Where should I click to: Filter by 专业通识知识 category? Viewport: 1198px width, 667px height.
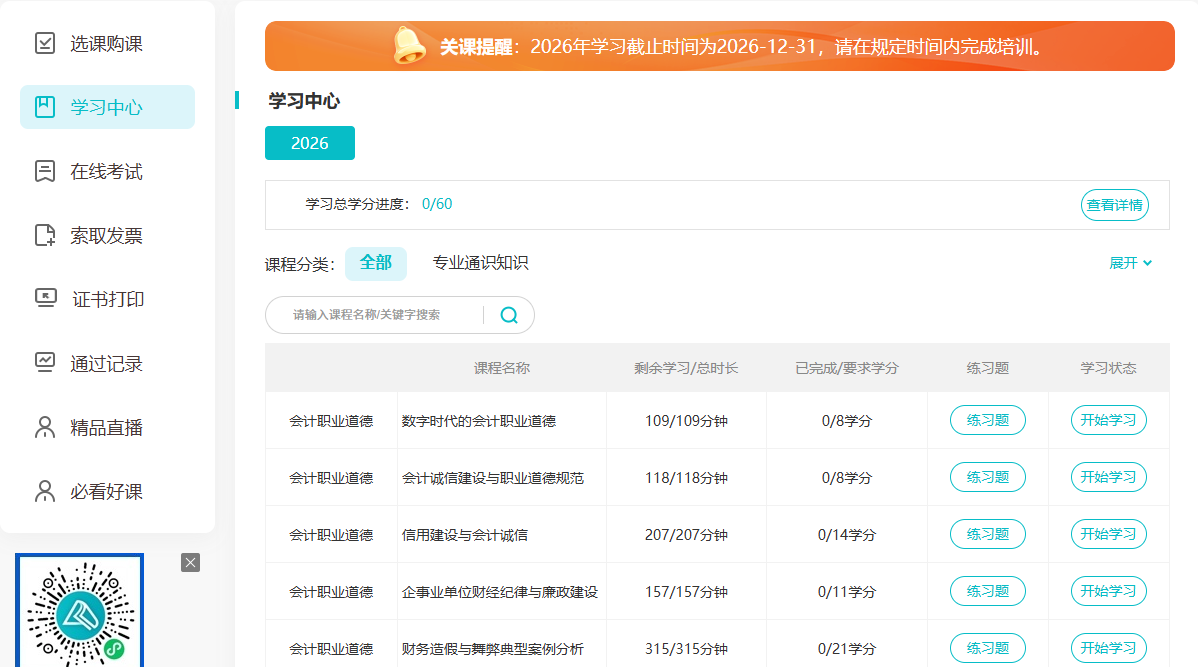pos(480,263)
